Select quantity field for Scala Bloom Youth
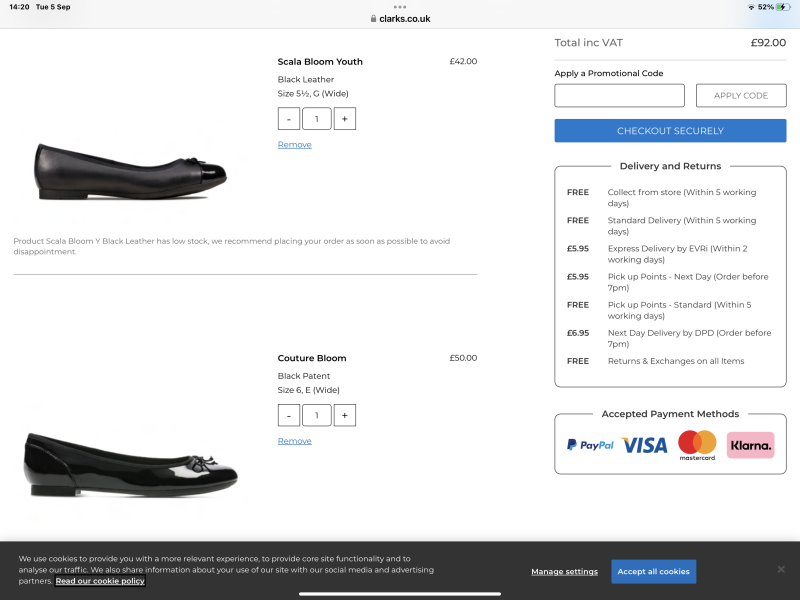Image resolution: width=800 pixels, height=600 pixels. 317,119
